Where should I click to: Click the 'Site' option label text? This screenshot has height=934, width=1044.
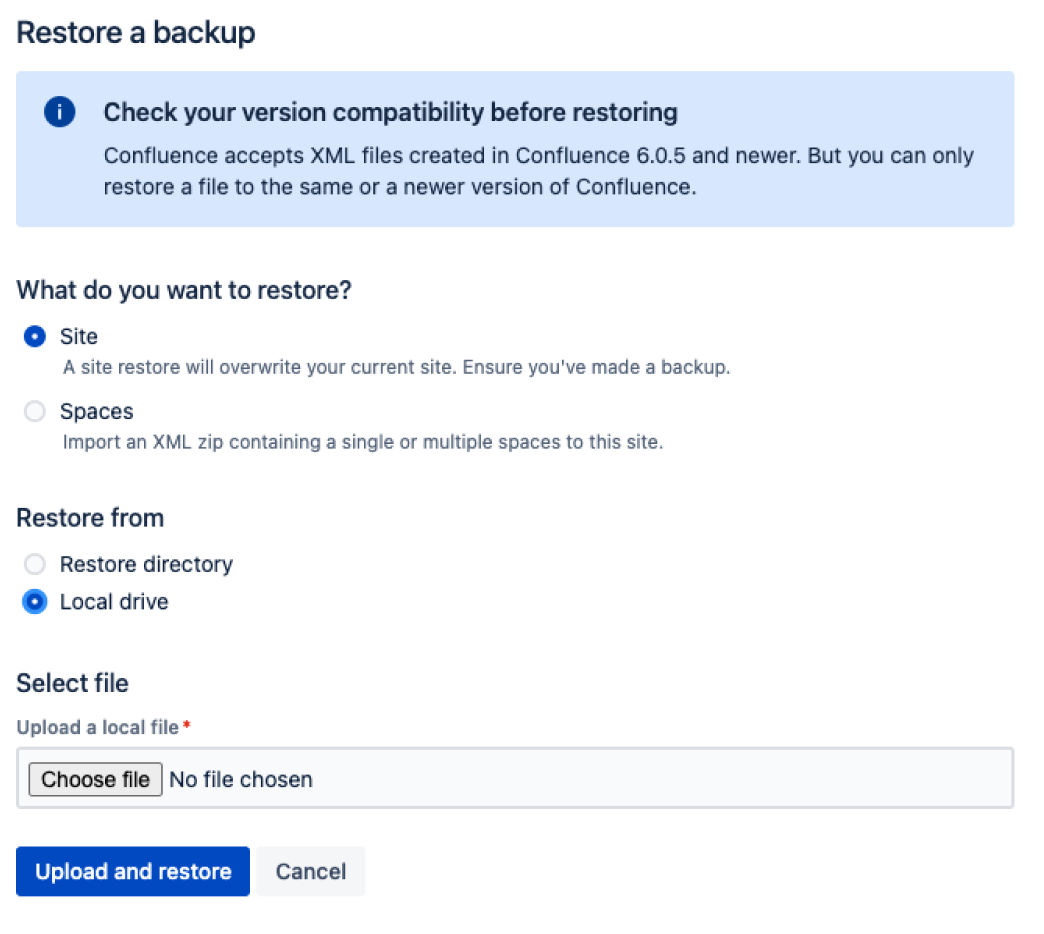(x=79, y=337)
